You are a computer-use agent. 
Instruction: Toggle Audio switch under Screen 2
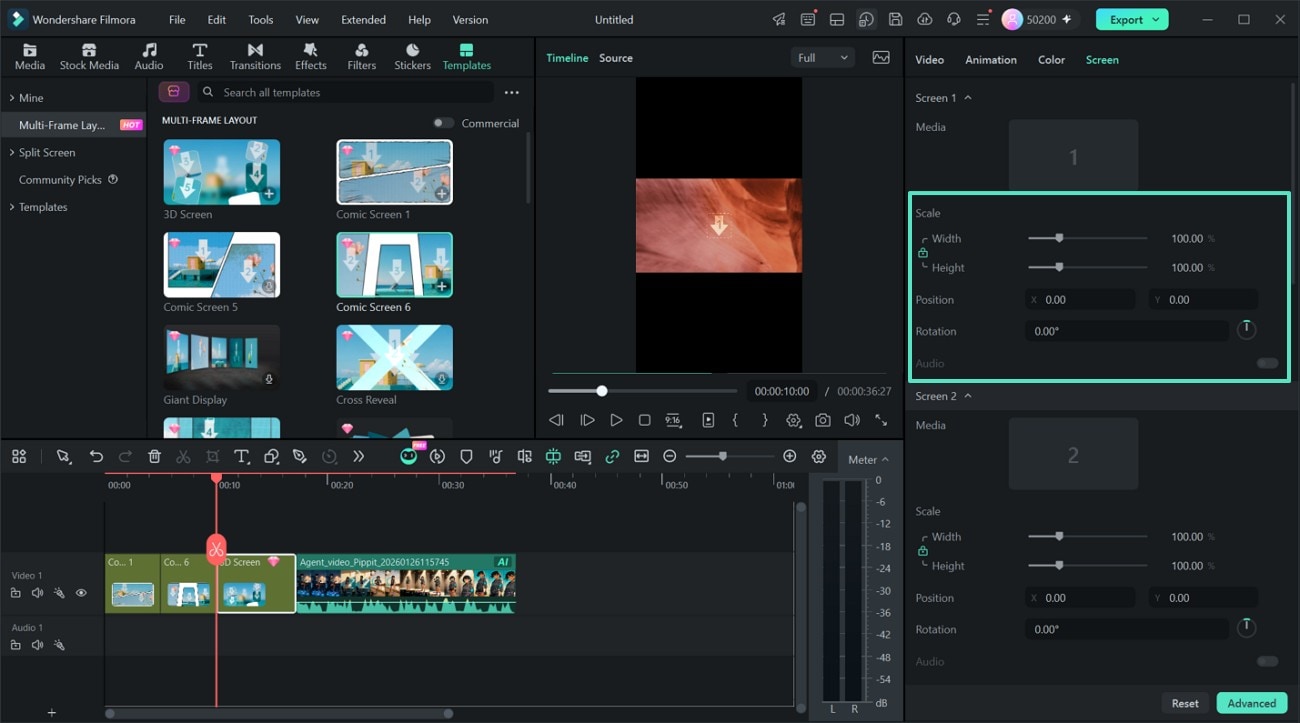(1267, 661)
